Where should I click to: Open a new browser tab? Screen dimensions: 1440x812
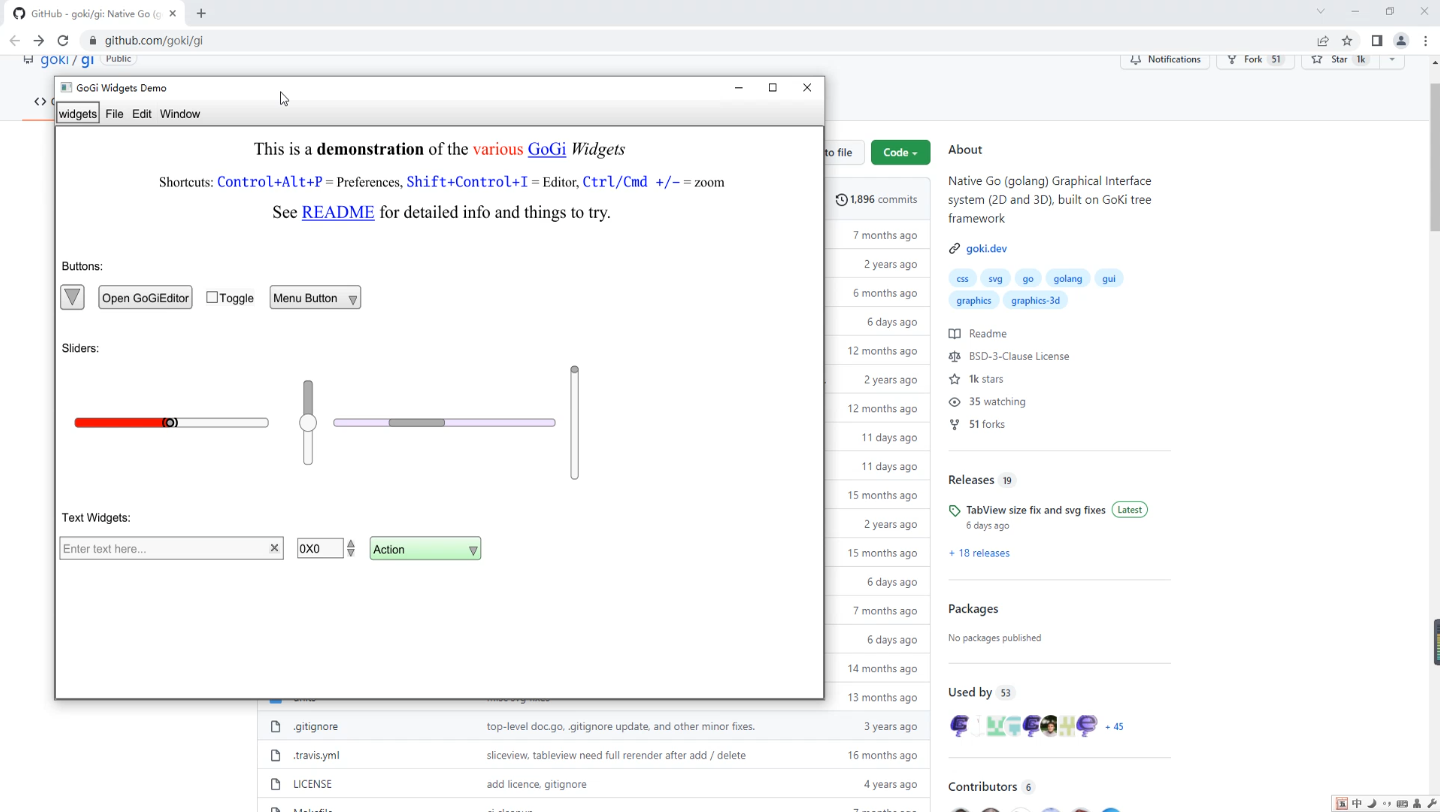(x=201, y=13)
